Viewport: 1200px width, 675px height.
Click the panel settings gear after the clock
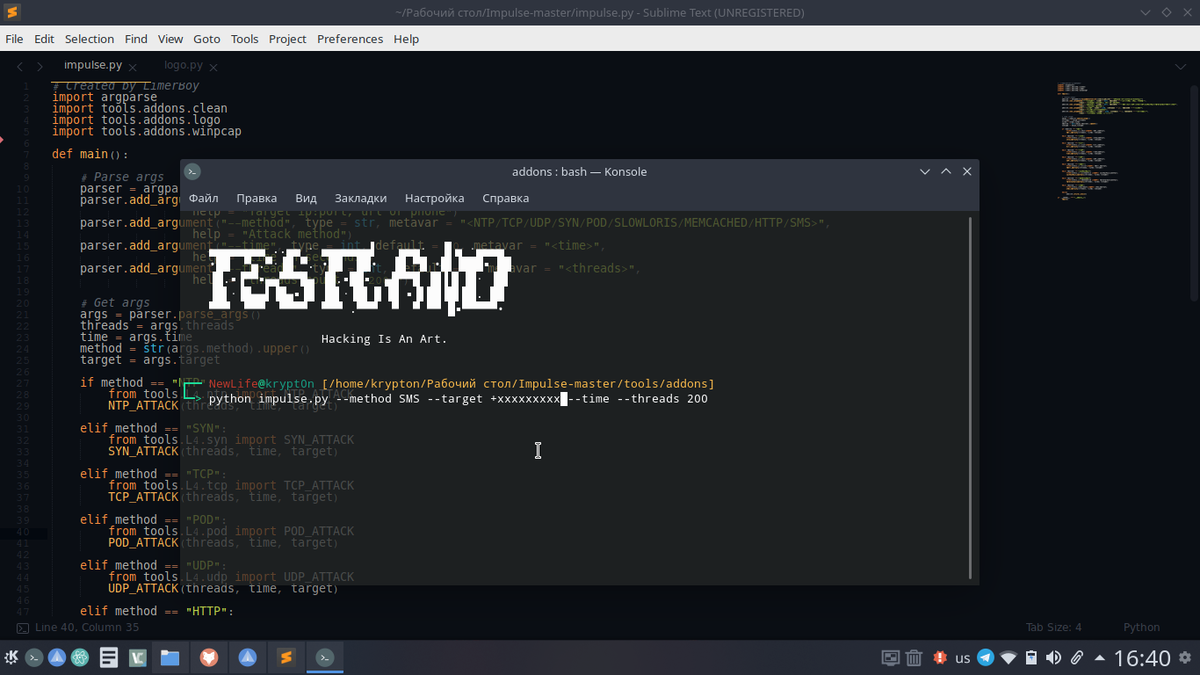point(1187,658)
